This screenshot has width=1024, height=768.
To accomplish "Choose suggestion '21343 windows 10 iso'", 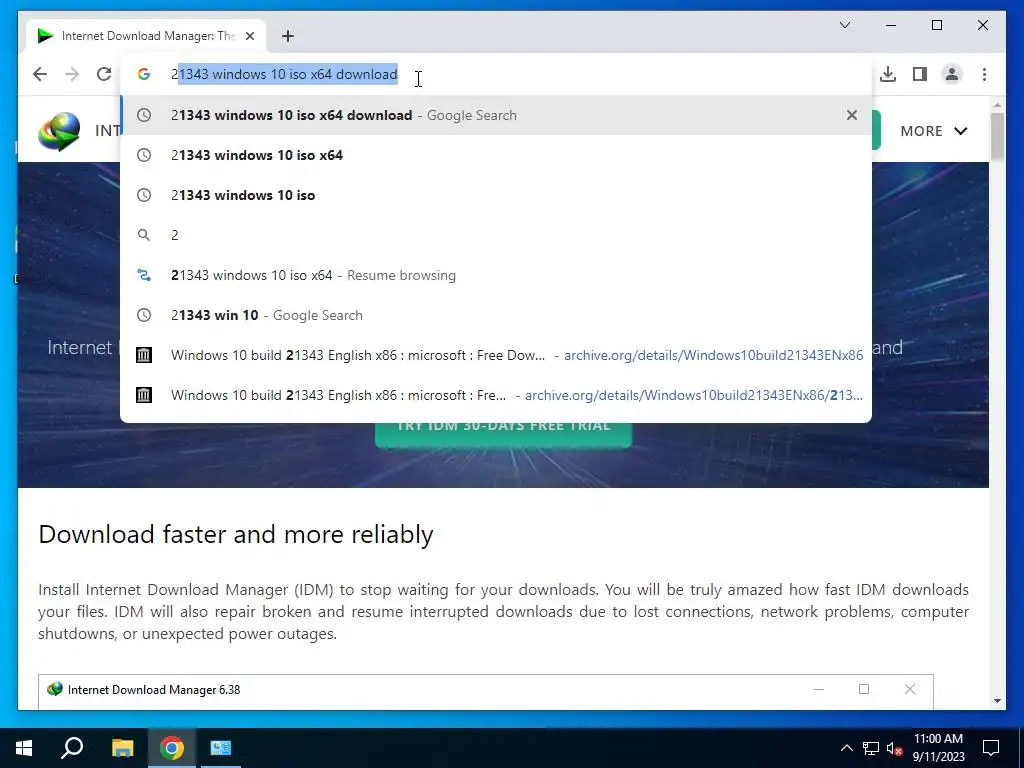I will click(496, 195).
